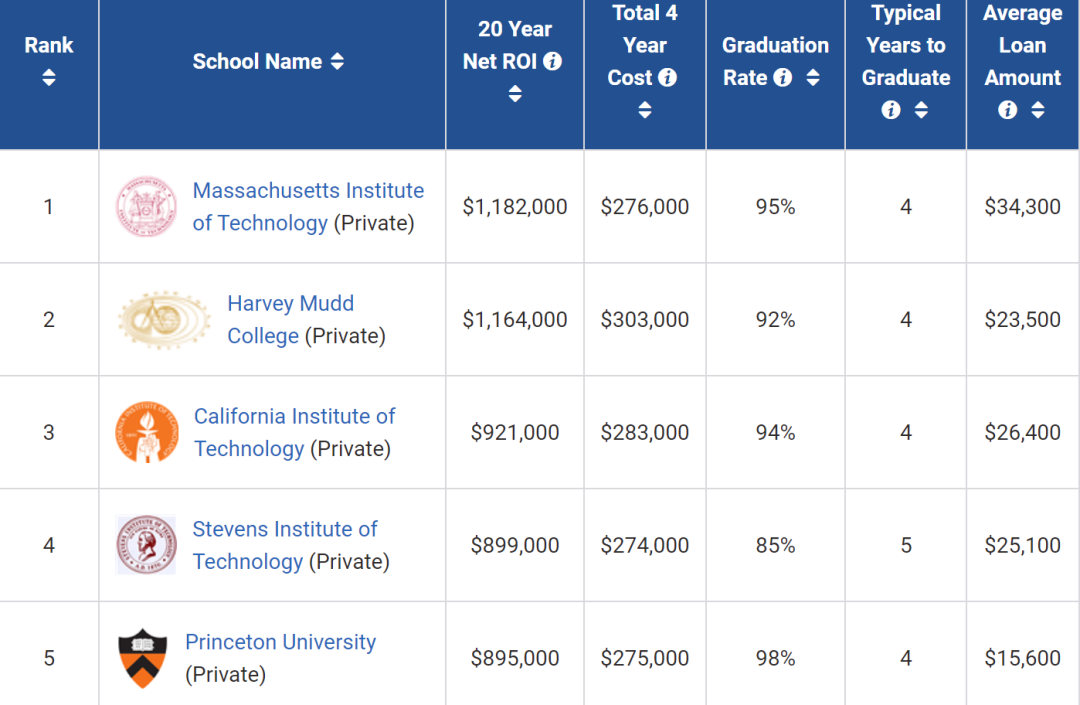Open Massachusetts Institute of Technology link
1080x705 pixels.
coord(308,191)
